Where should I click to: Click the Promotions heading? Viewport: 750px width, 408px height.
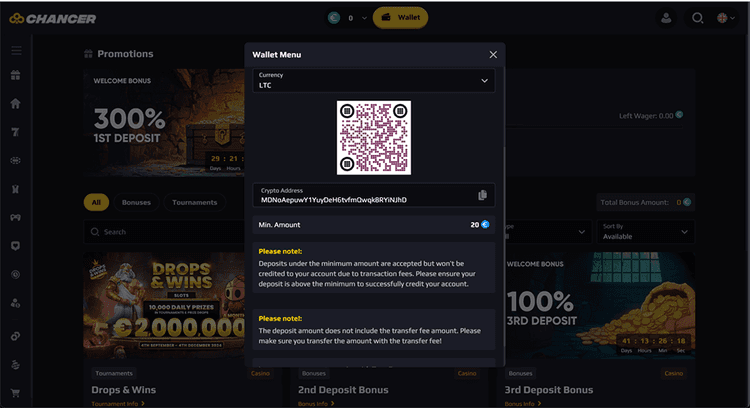tap(125, 54)
